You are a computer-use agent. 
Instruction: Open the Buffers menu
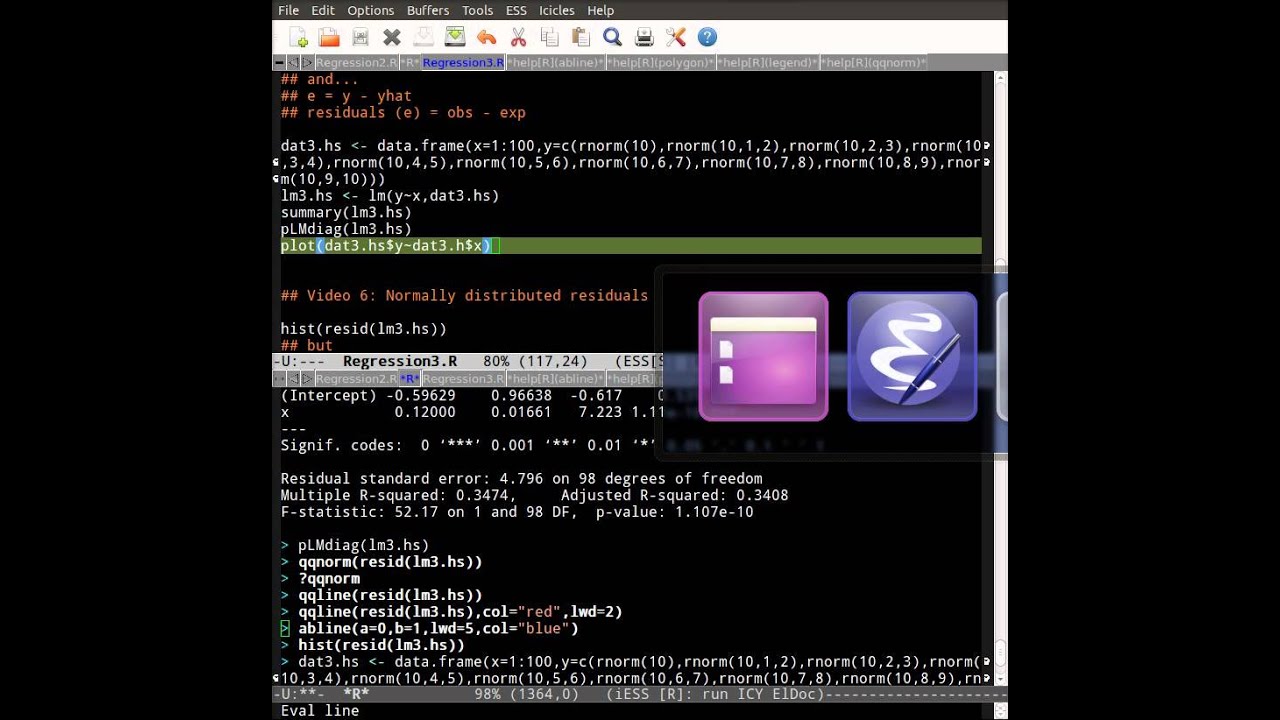(x=428, y=10)
